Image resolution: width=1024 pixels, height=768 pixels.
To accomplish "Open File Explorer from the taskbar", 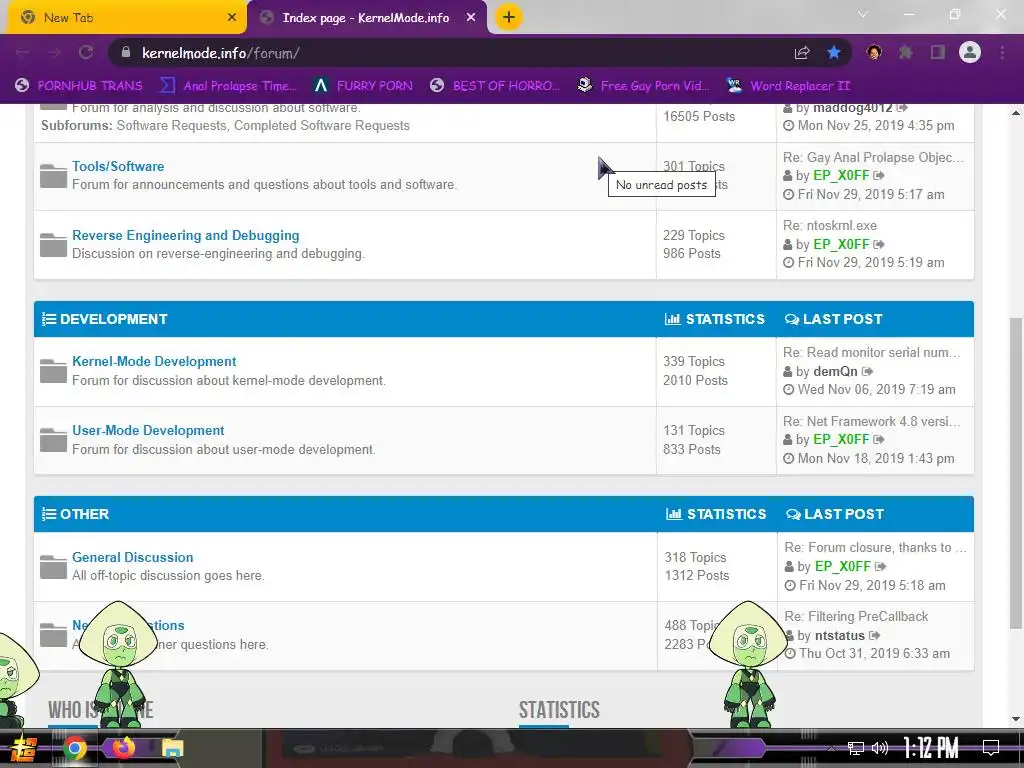I will 172,748.
